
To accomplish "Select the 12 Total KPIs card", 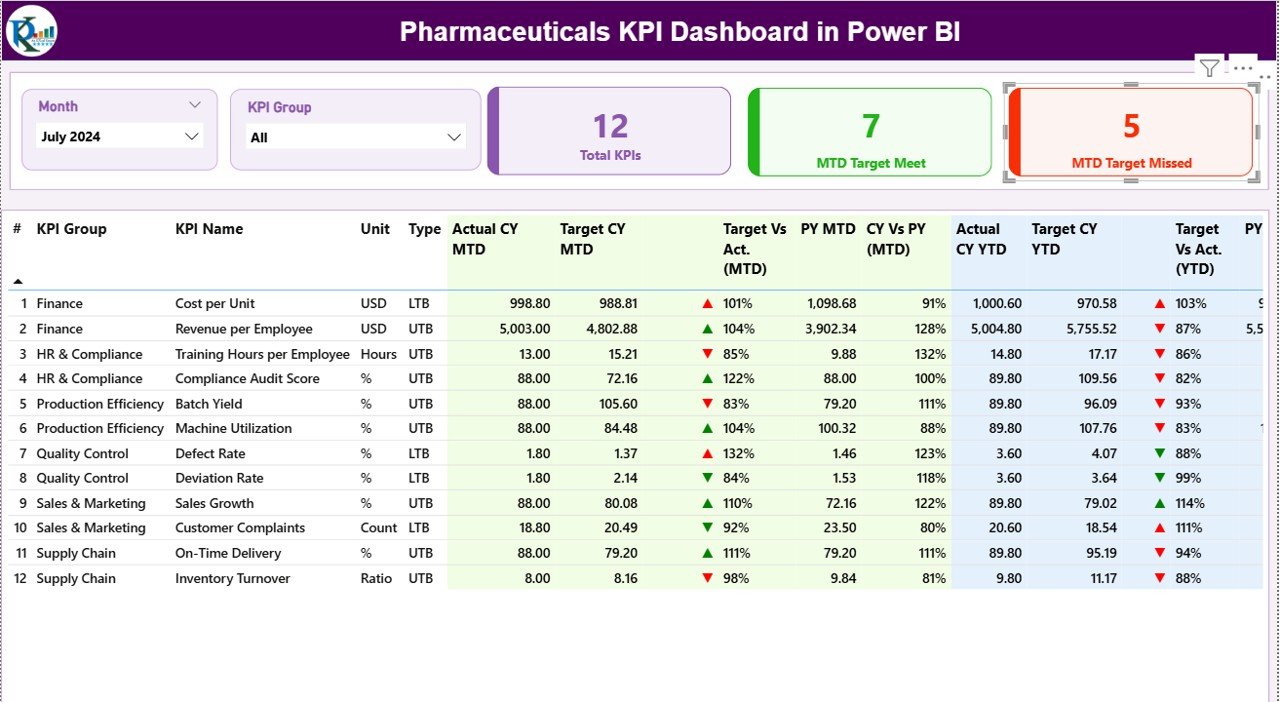I will coord(610,131).
